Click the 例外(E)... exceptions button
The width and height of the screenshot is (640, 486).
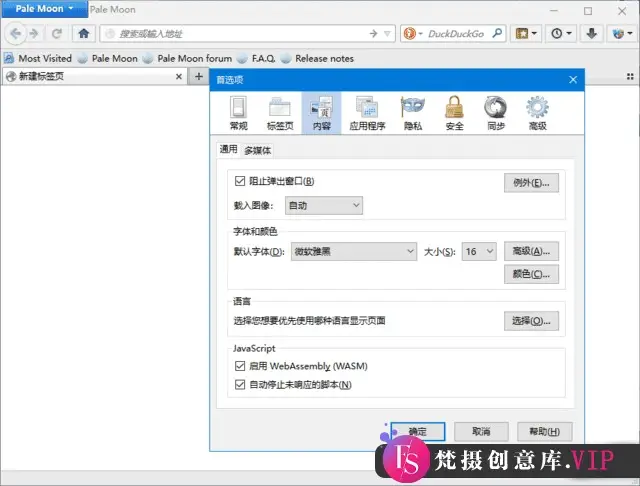point(531,183)
